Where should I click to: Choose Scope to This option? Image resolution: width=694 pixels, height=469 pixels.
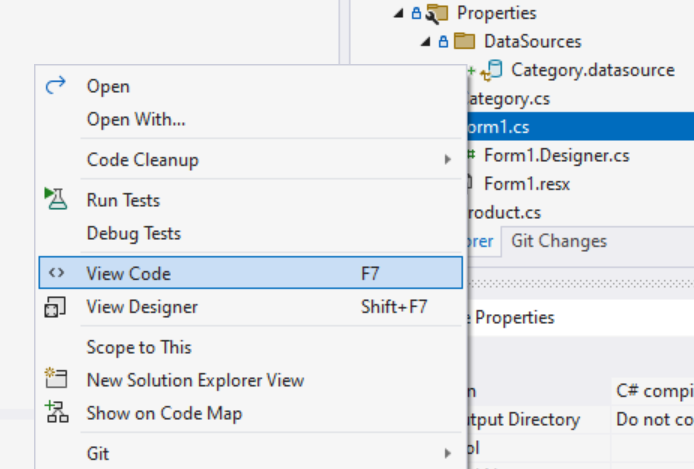click(x=139, y=347)
